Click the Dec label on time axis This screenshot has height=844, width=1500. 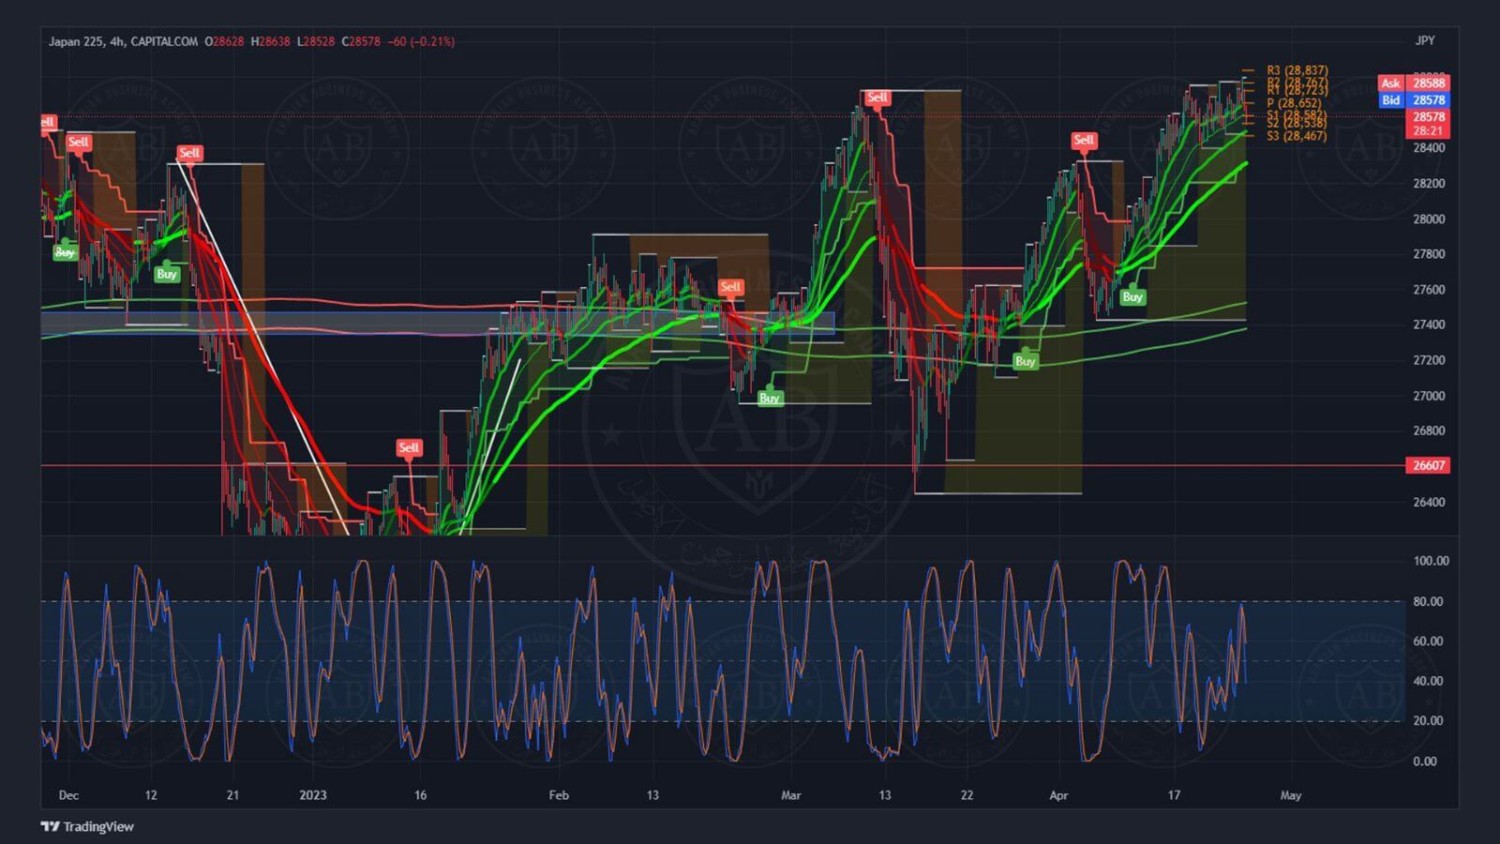pos(69,796)
